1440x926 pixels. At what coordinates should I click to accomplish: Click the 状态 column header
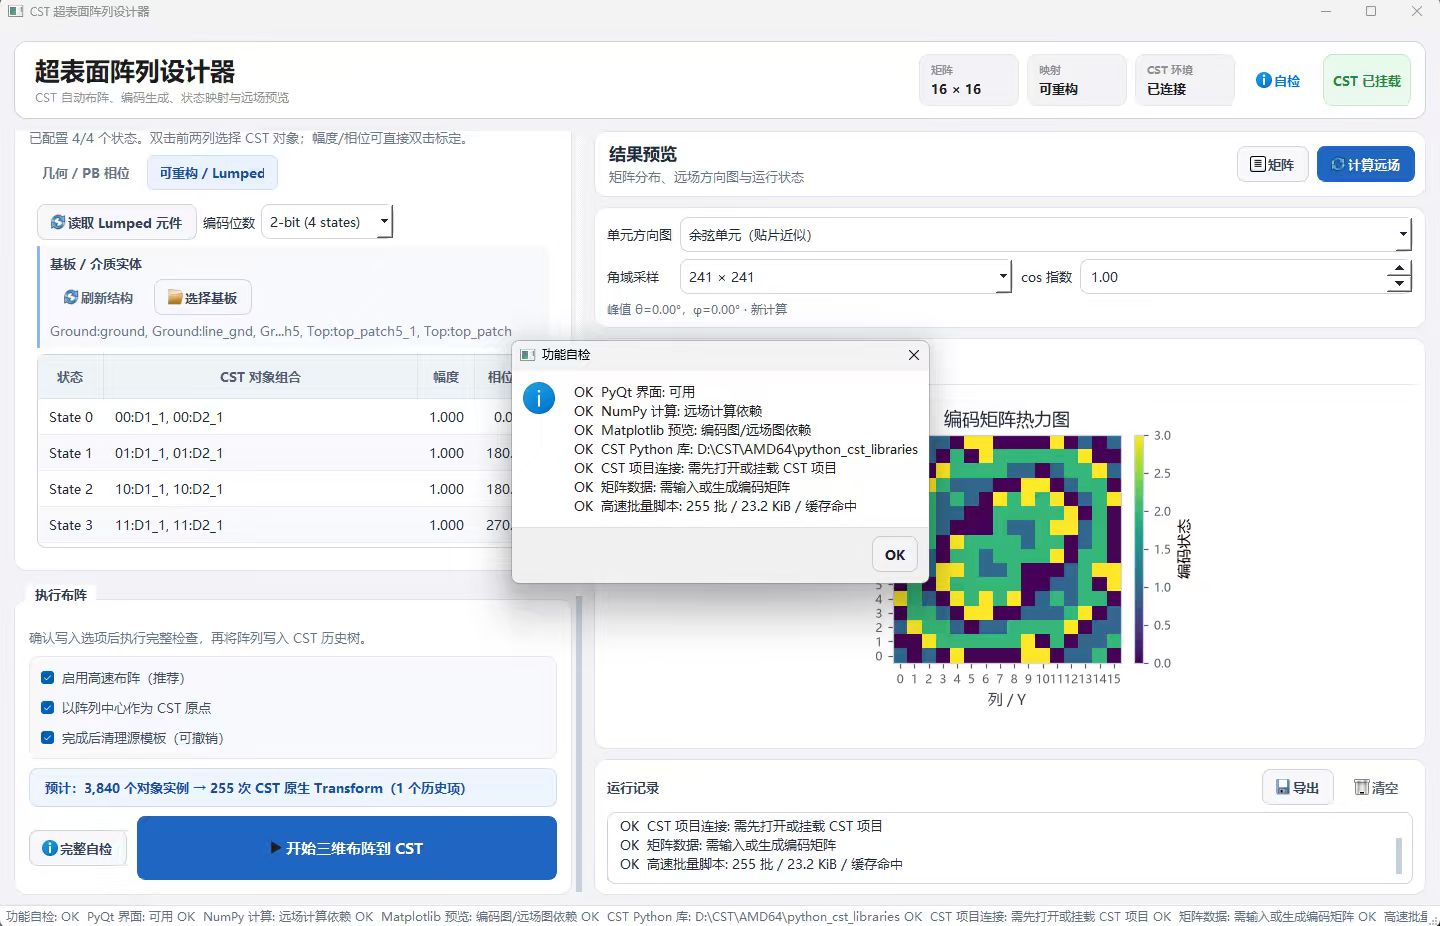[x=70, y=377]
